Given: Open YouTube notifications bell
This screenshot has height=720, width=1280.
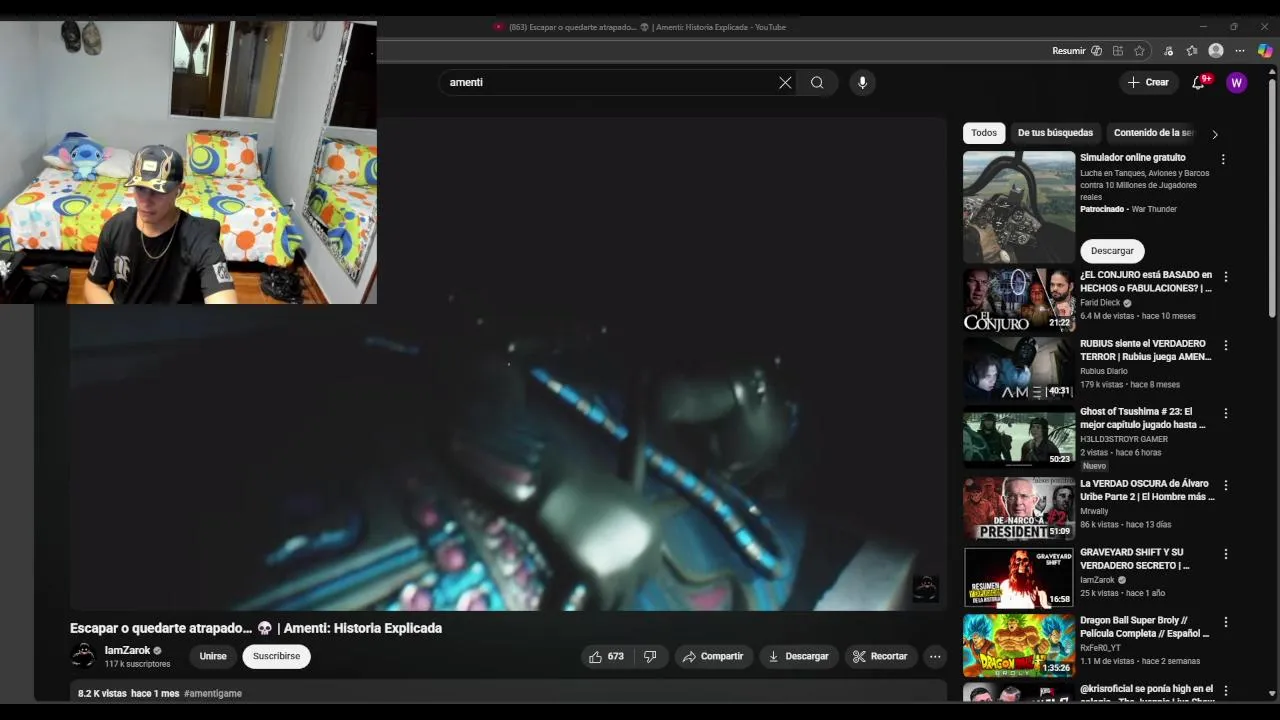Looking at the screenshot, I should [x=1198, y=83].
